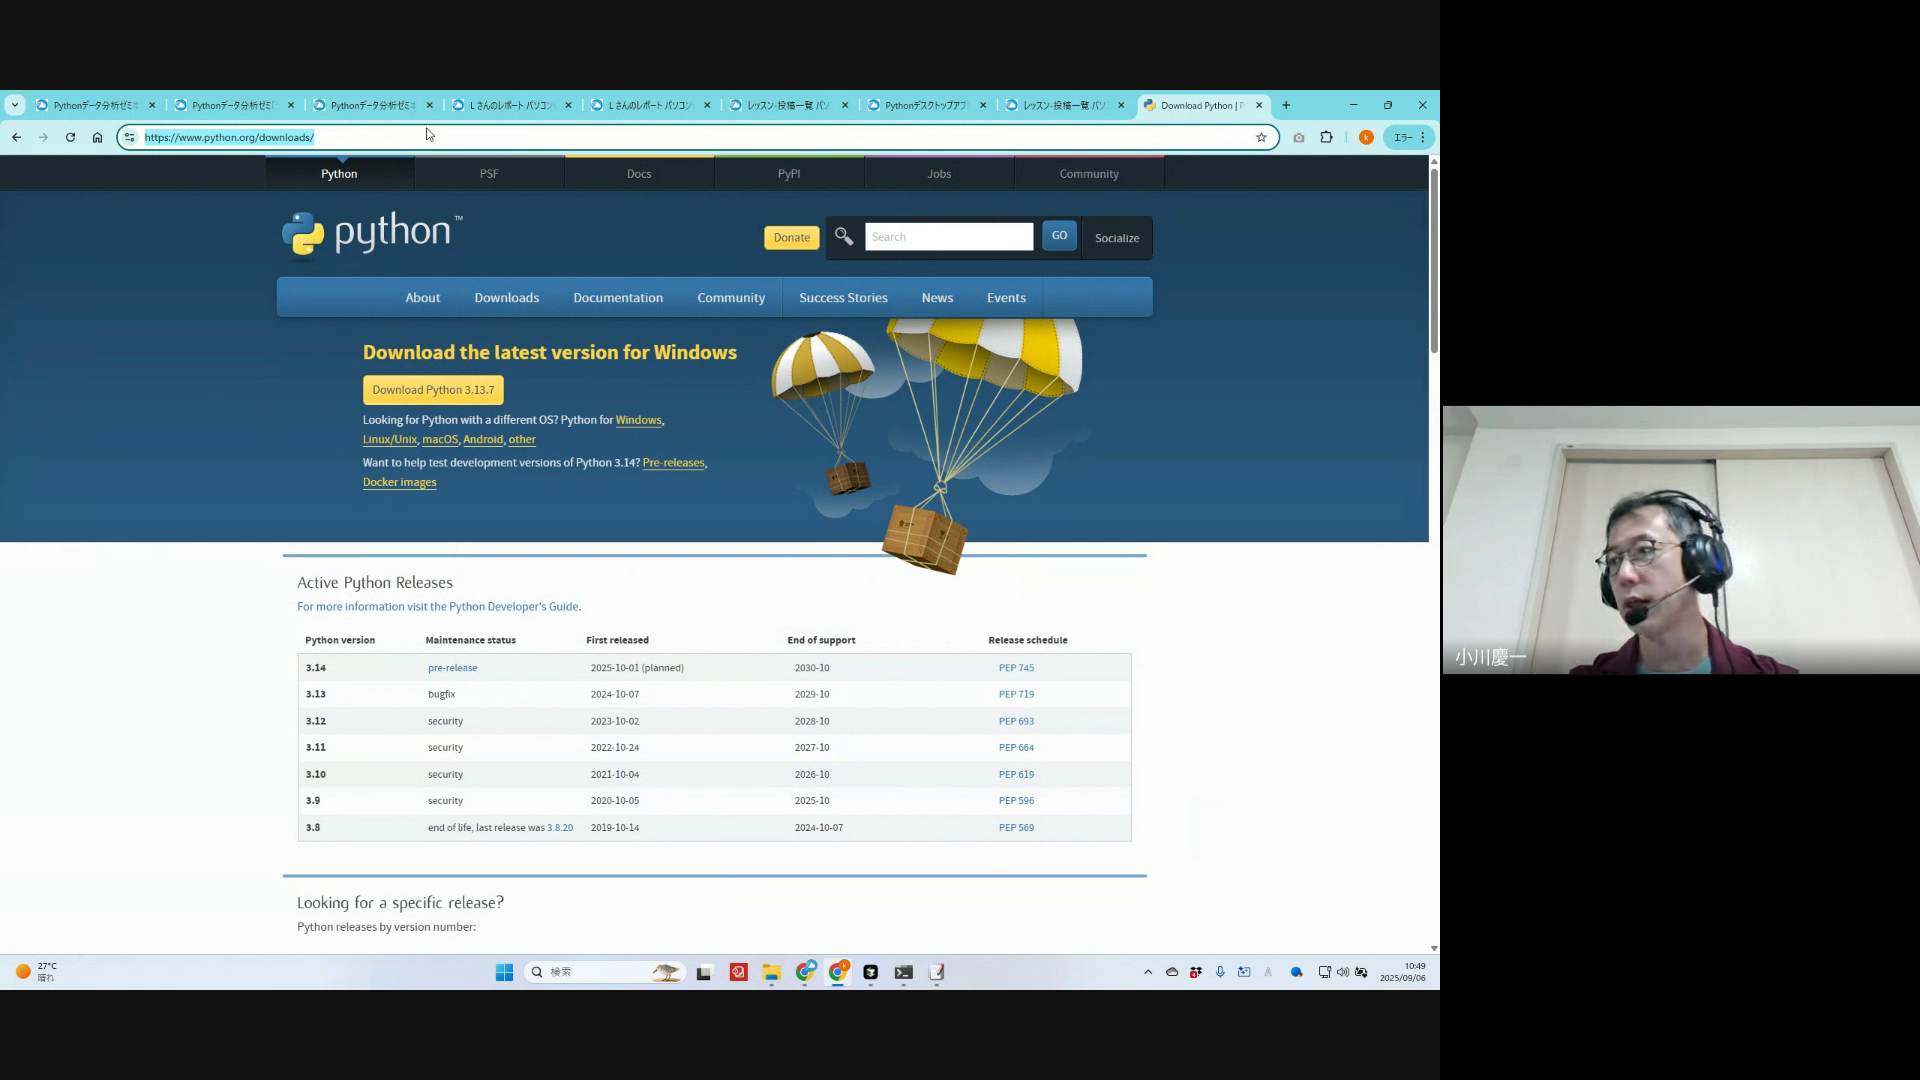
Task: Click the magnifying glass icon by Search field
Action: point(844,237)
